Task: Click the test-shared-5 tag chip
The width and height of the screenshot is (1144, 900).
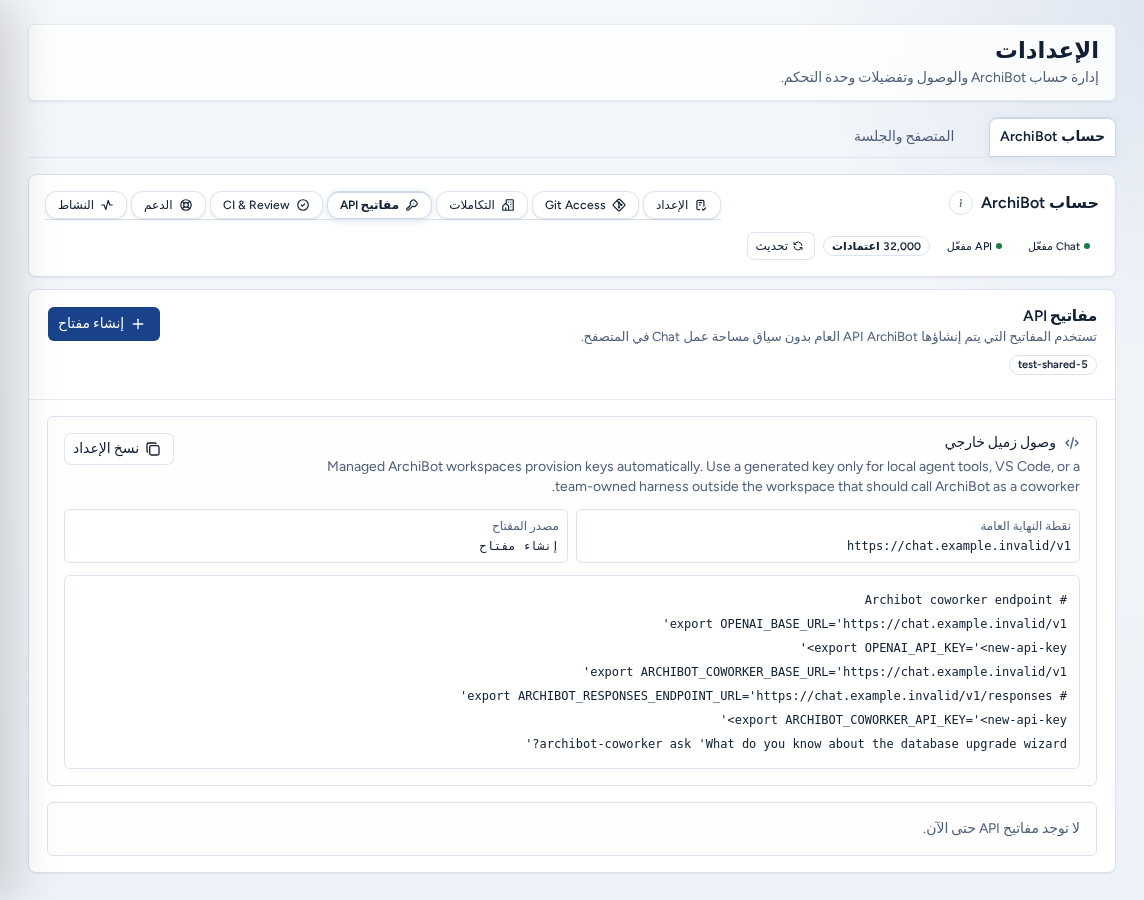Action: point(1052,365)
